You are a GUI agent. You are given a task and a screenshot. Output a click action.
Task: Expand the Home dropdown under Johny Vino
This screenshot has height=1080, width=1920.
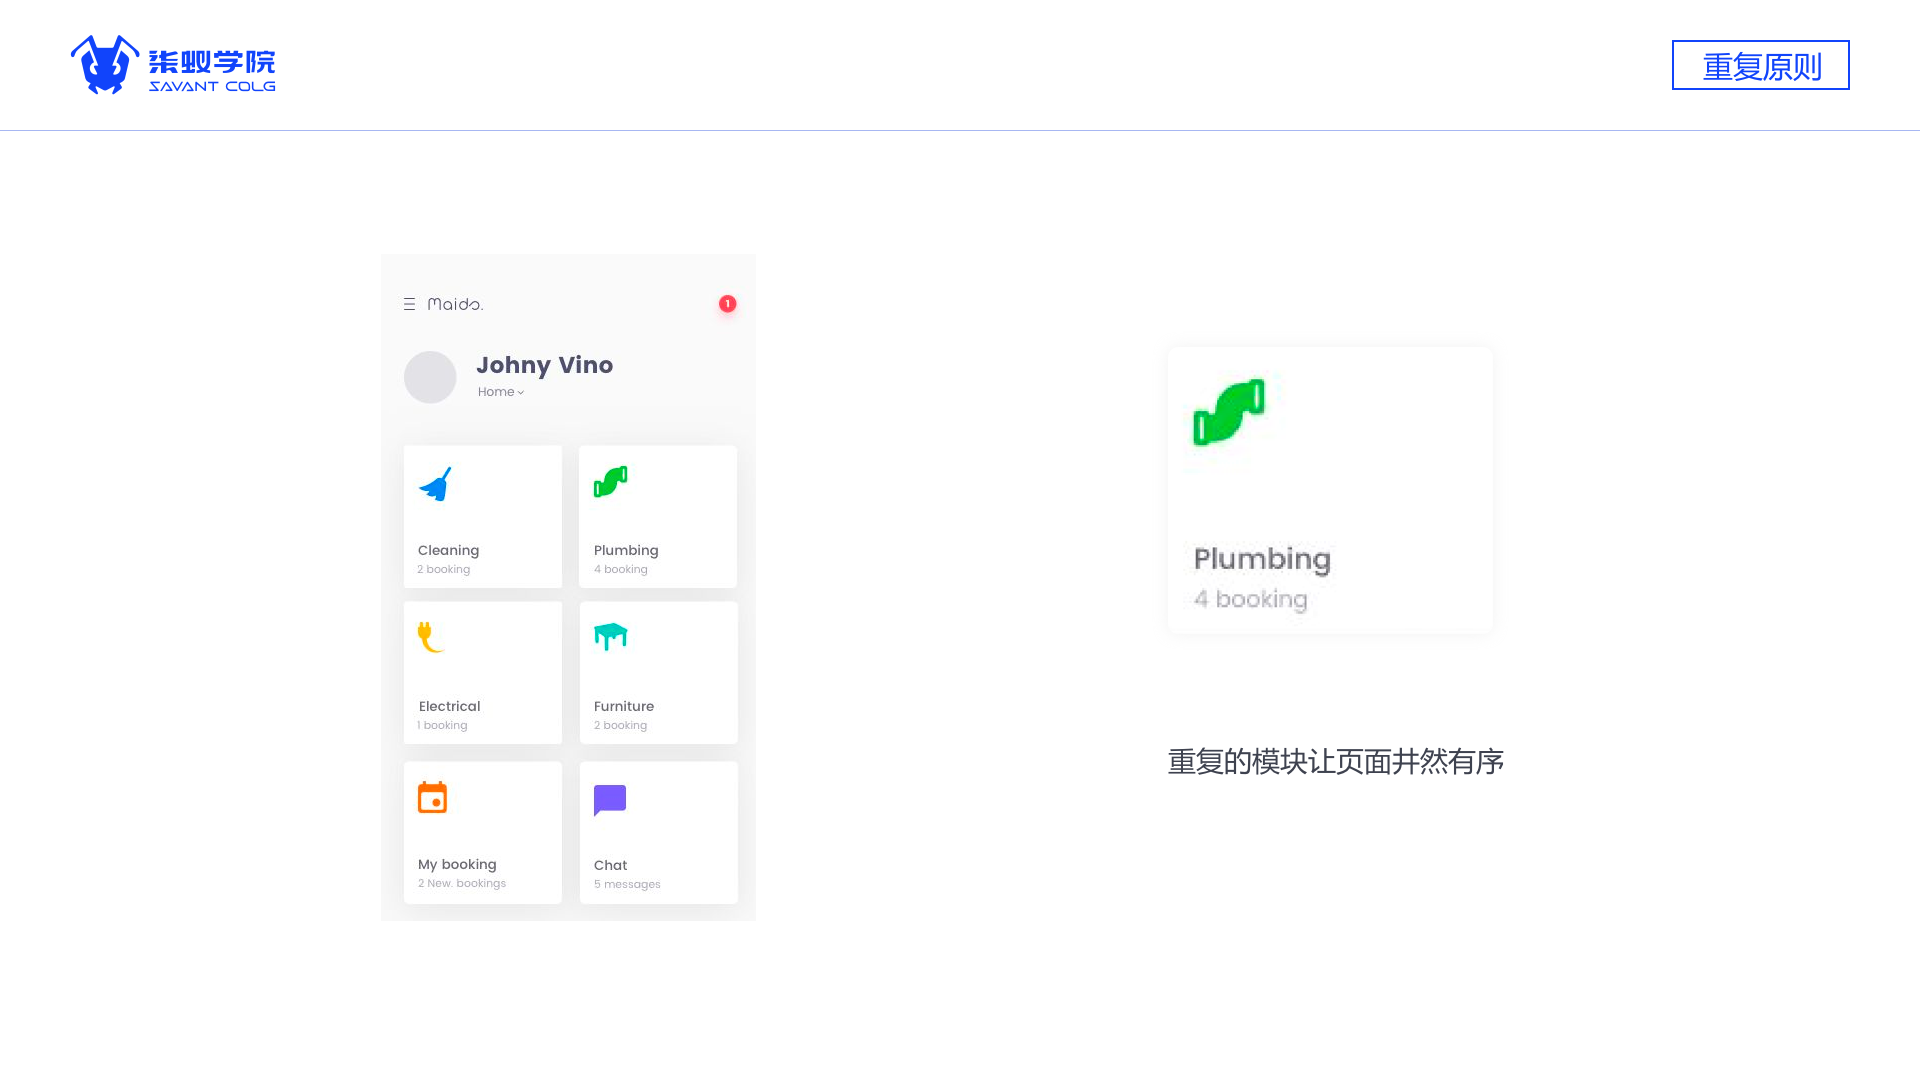click(x=501, y=392)
